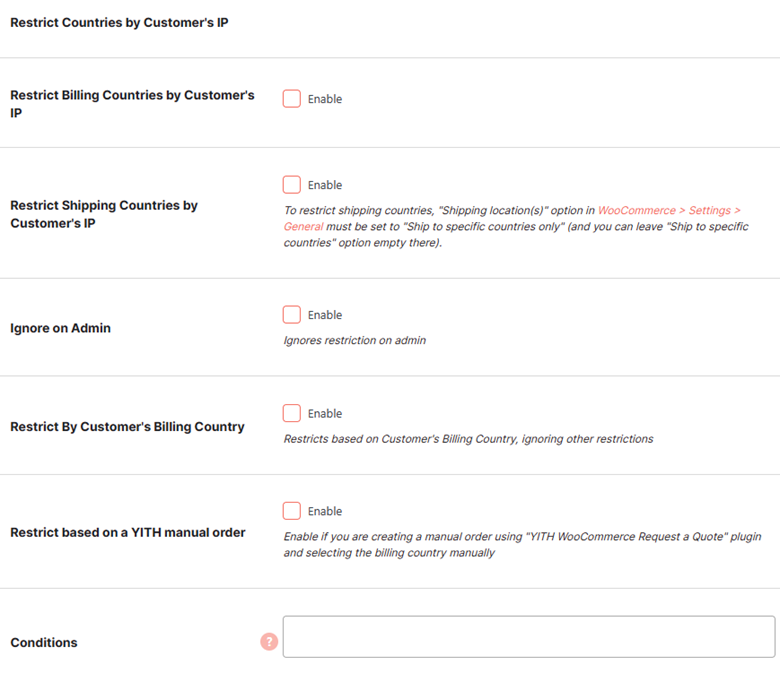Viewport: 780px width, 673px height.
Task: Click the Enable label under Ignore on Admin
Action: [x=325, y=315]
